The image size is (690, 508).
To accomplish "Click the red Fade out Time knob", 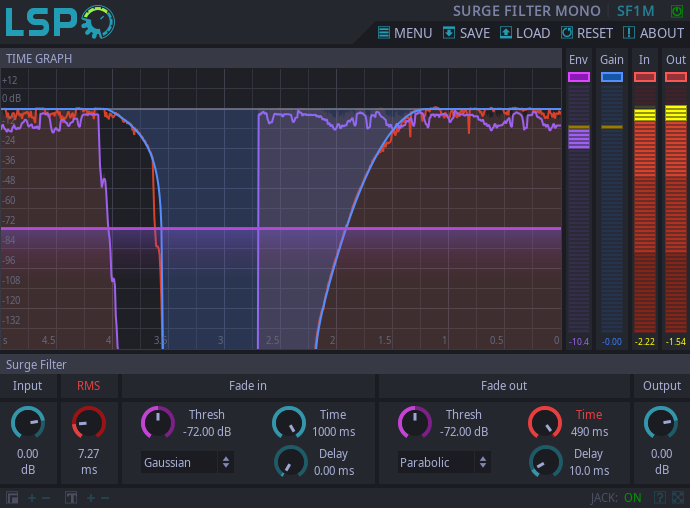I will point(545,423).
